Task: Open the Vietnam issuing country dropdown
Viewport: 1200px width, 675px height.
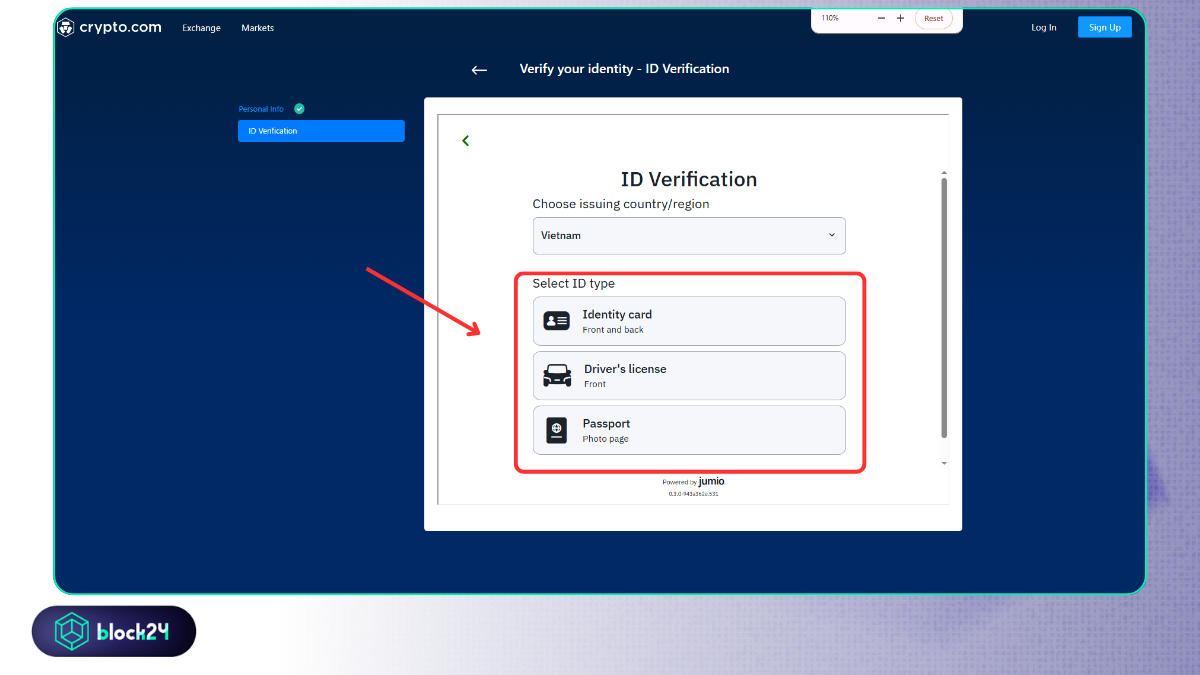Action: point(689,236)
